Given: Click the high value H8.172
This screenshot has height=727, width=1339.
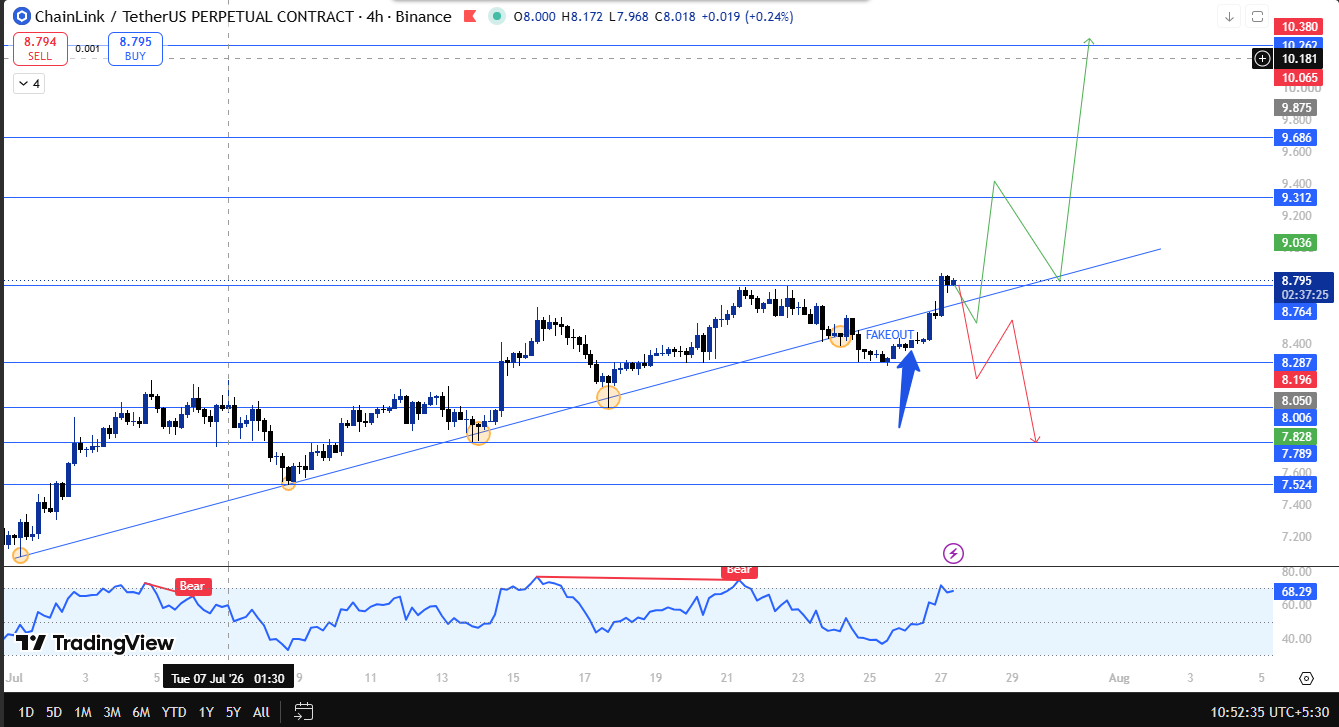Looking at the screenshot, I should (x=581, y=17).
